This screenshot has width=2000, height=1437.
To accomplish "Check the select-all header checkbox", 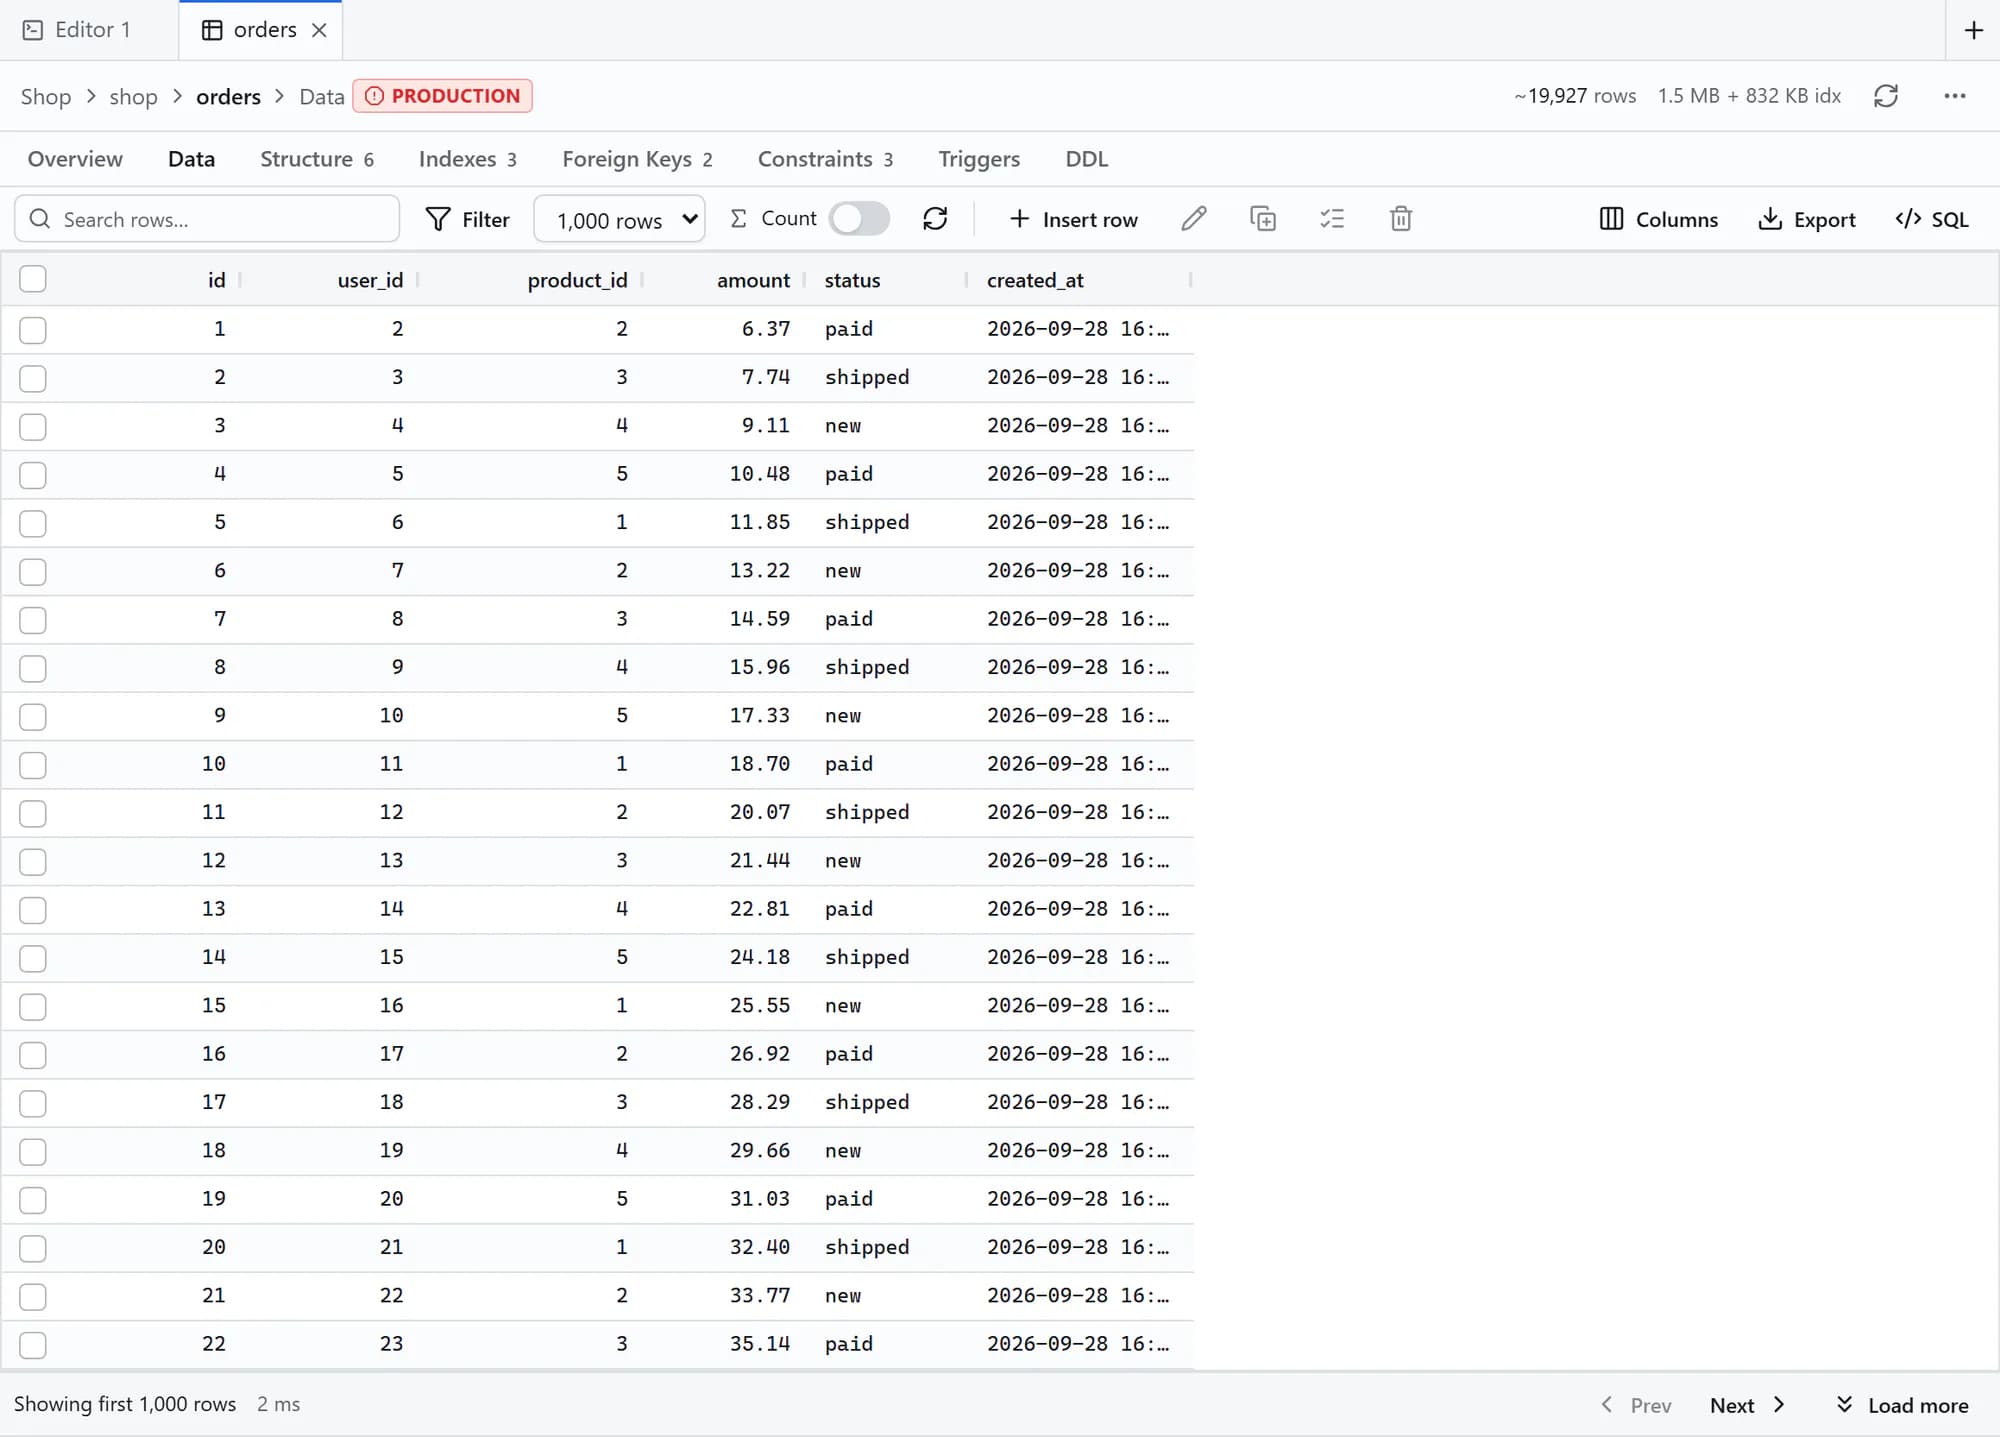I will pyautogui.click(x=33, y=279).
